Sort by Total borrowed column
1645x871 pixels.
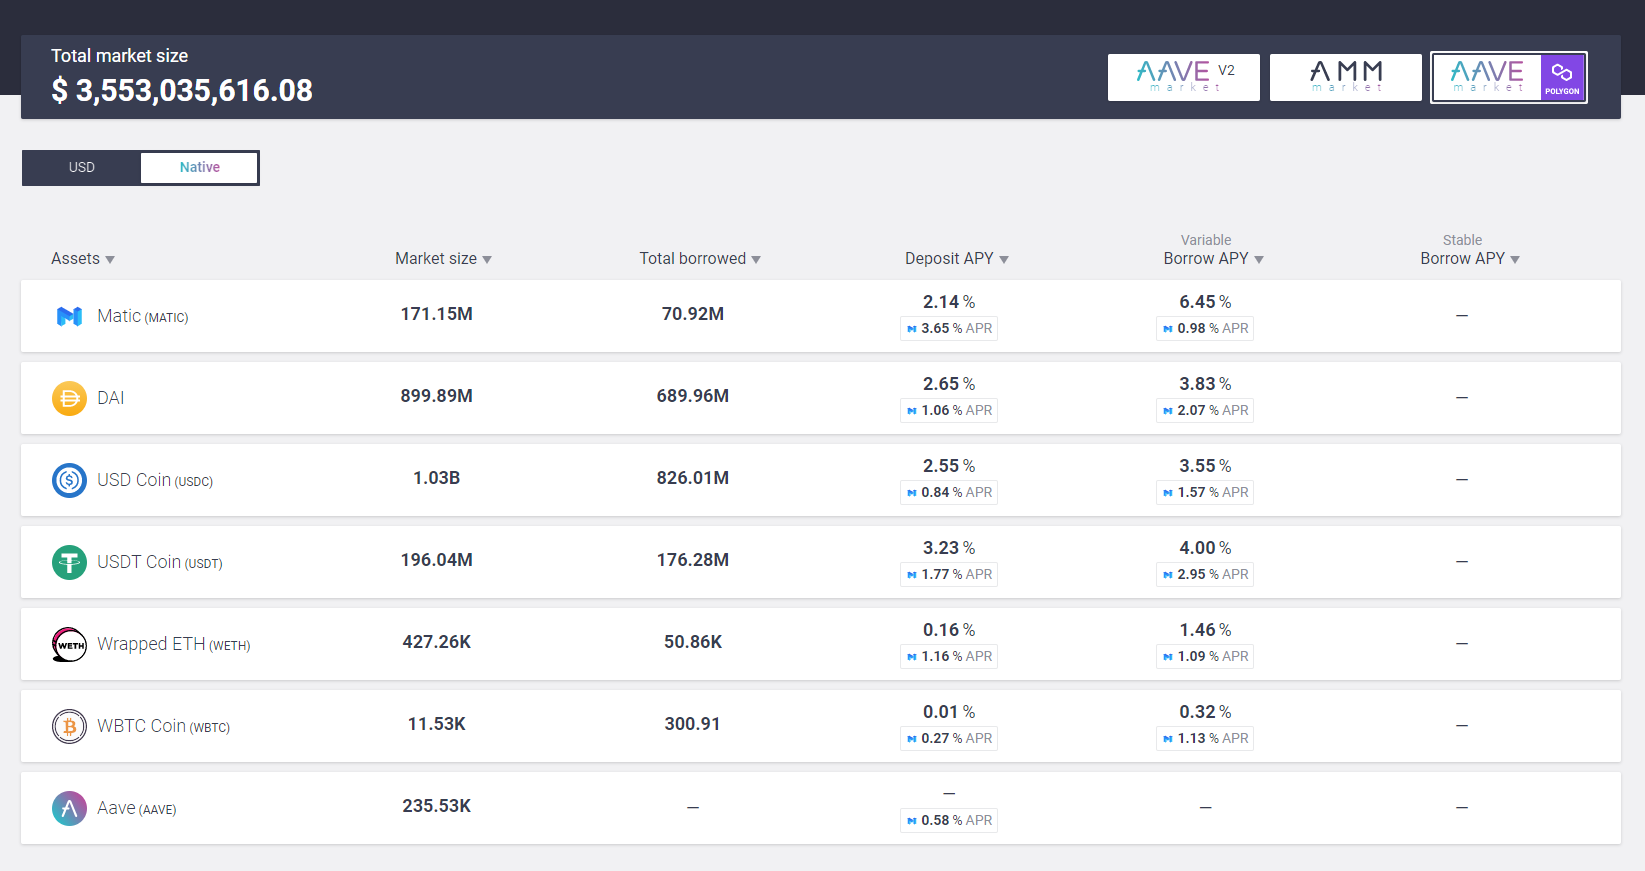click(x=700, y=259)
